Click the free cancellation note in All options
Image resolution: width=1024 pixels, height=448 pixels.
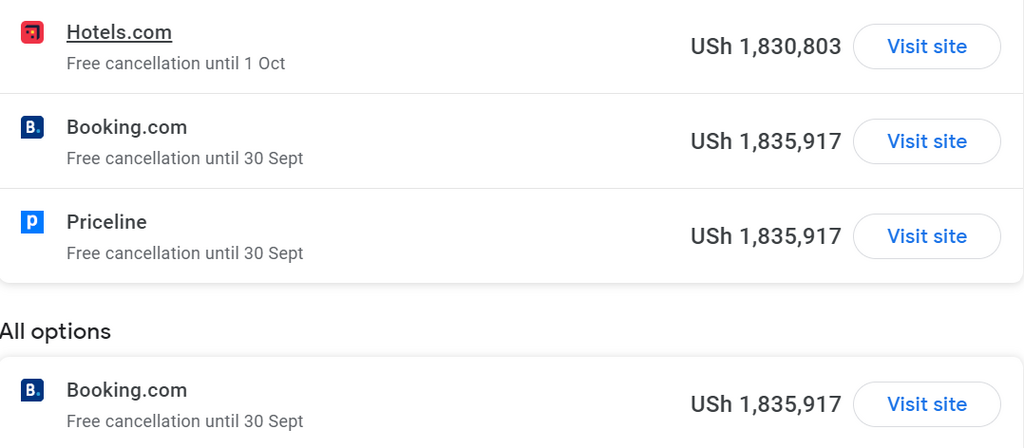(184, 421)
